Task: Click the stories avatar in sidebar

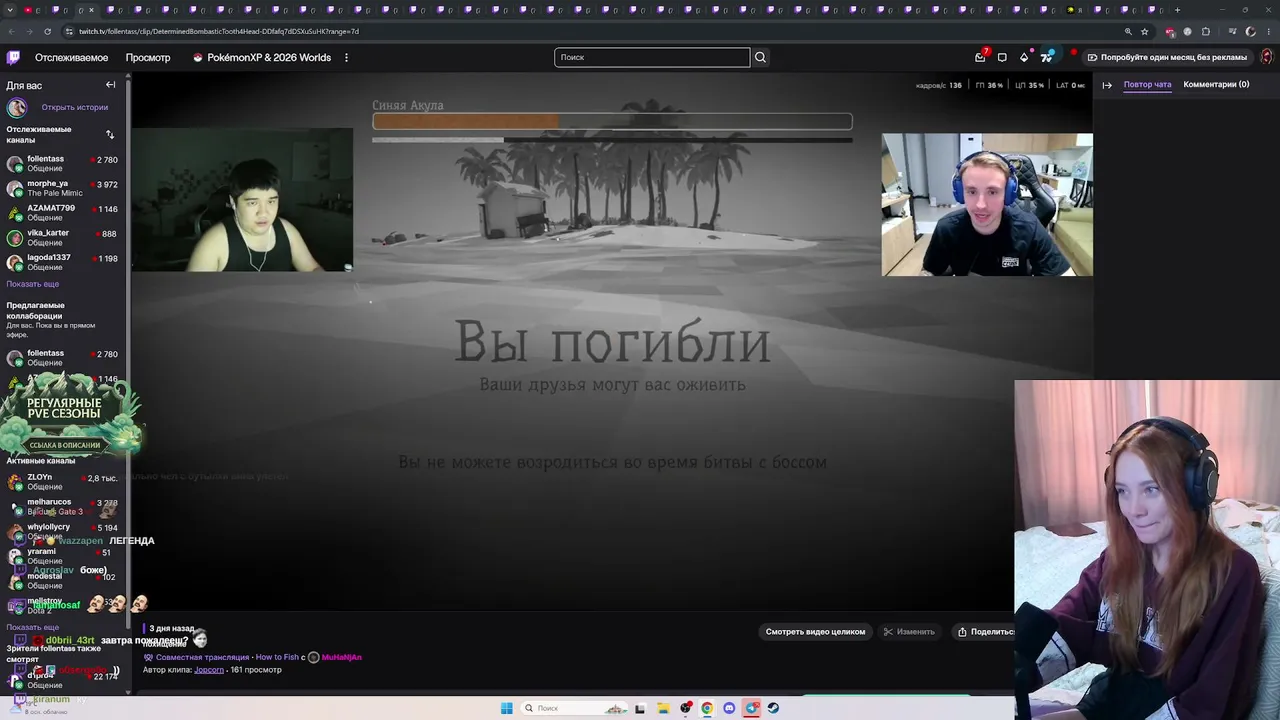Action: [x=17, y=108]
